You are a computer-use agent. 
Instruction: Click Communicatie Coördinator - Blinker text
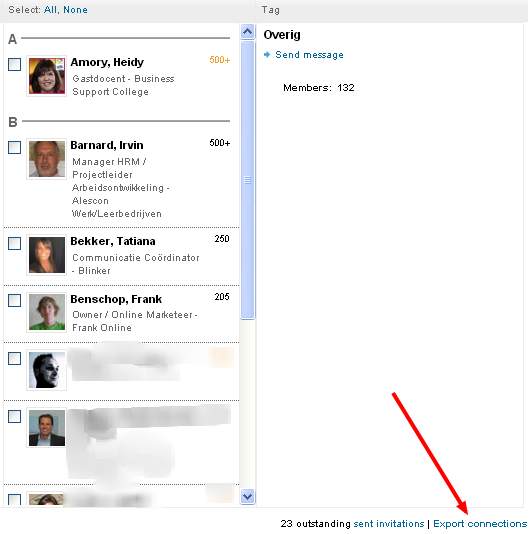(x=136, y=264)
